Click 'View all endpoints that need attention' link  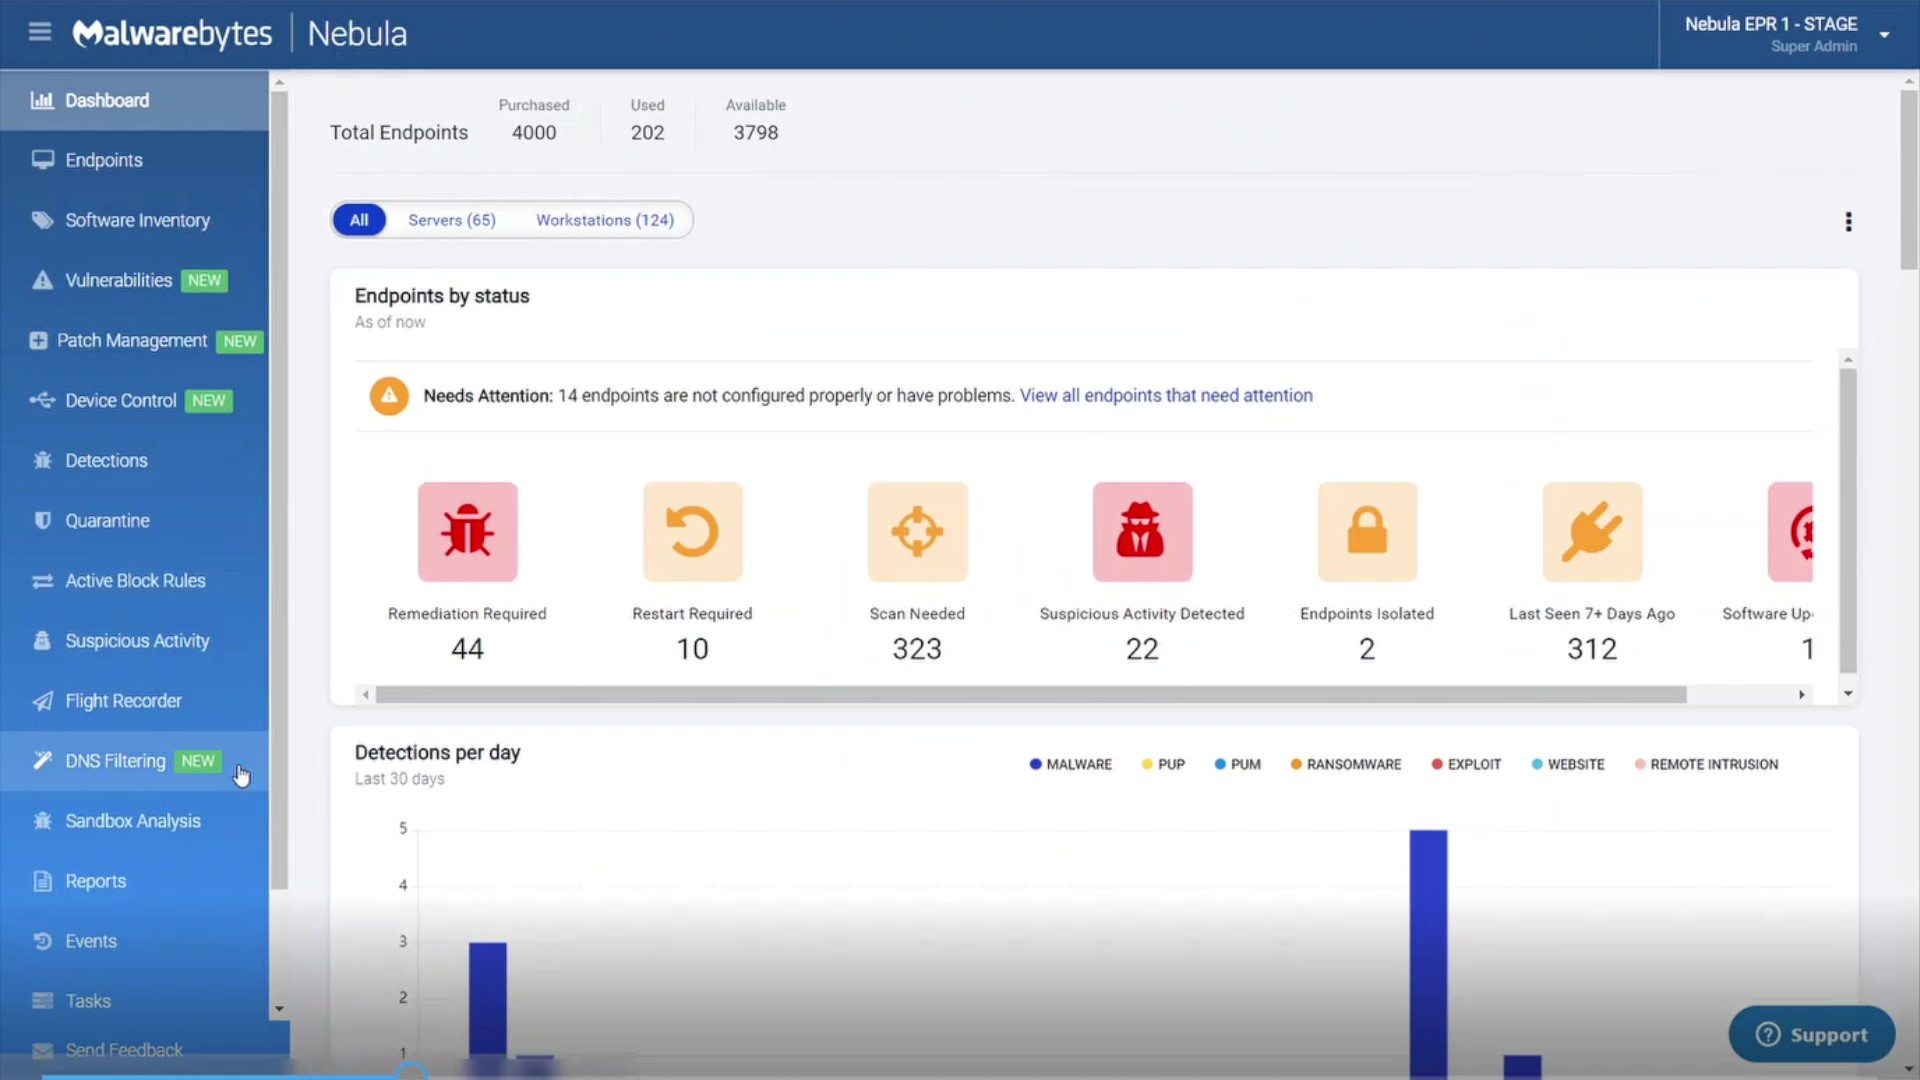[1167, 394]
